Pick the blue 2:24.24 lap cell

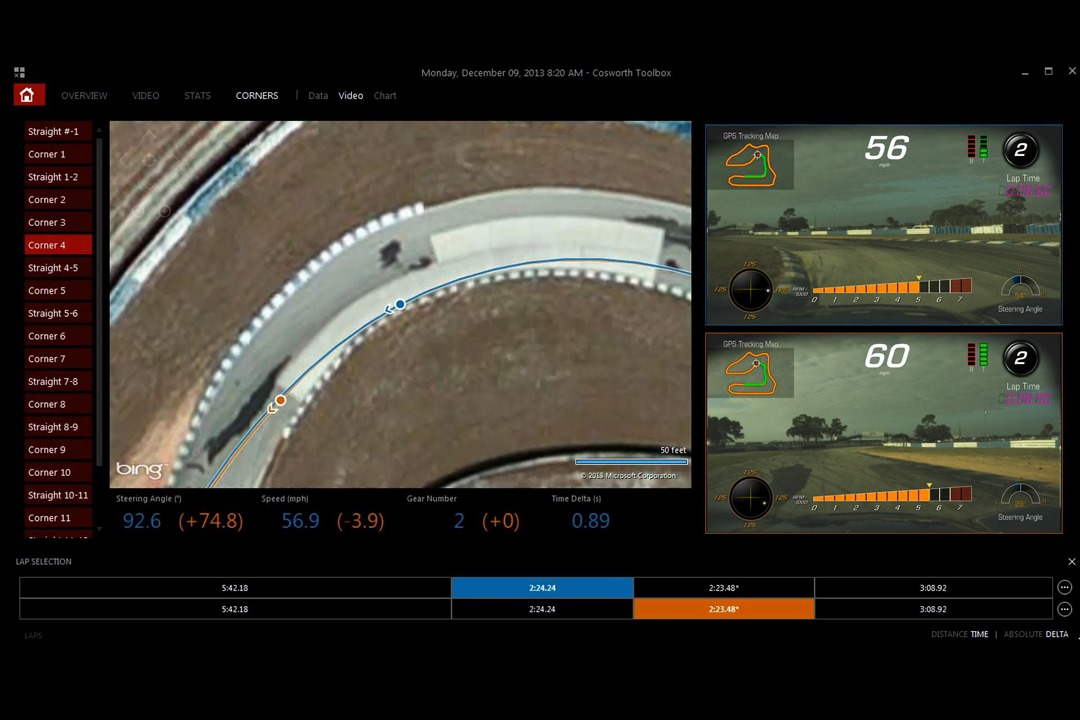(x=542, y=588)
